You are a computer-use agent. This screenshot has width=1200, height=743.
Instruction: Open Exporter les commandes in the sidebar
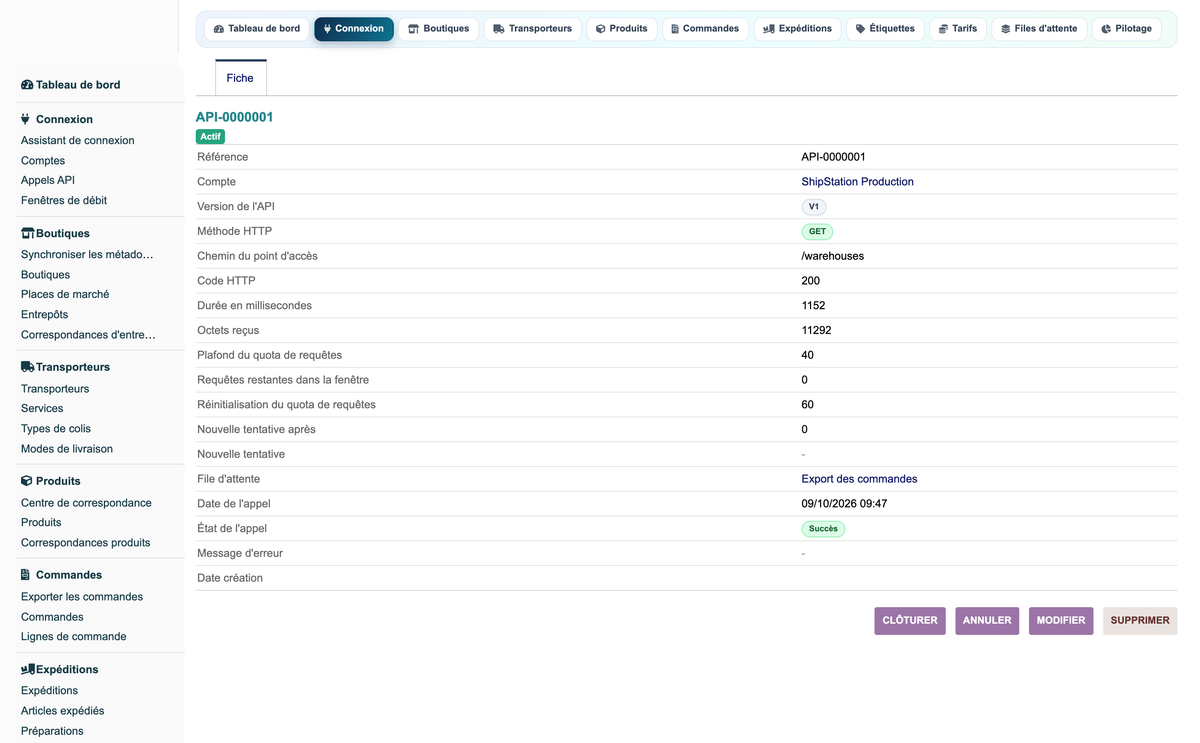(x=82, y=597)
